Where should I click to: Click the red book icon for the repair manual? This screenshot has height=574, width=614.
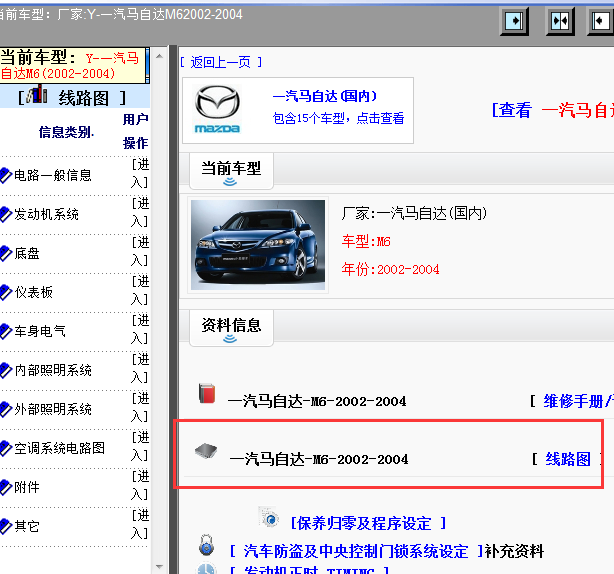[207, 393]
